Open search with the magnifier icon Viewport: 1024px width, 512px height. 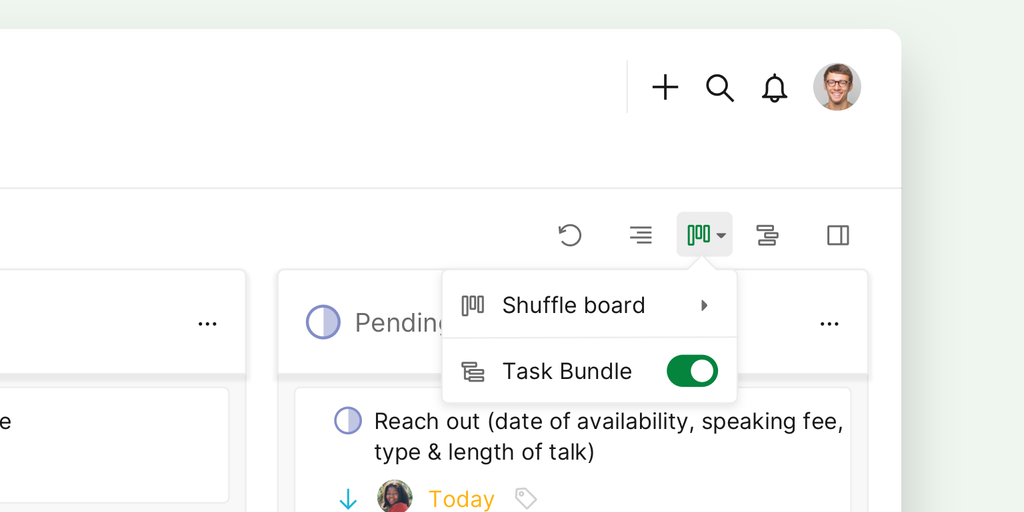pyautogui.click(x=720, y=88)
